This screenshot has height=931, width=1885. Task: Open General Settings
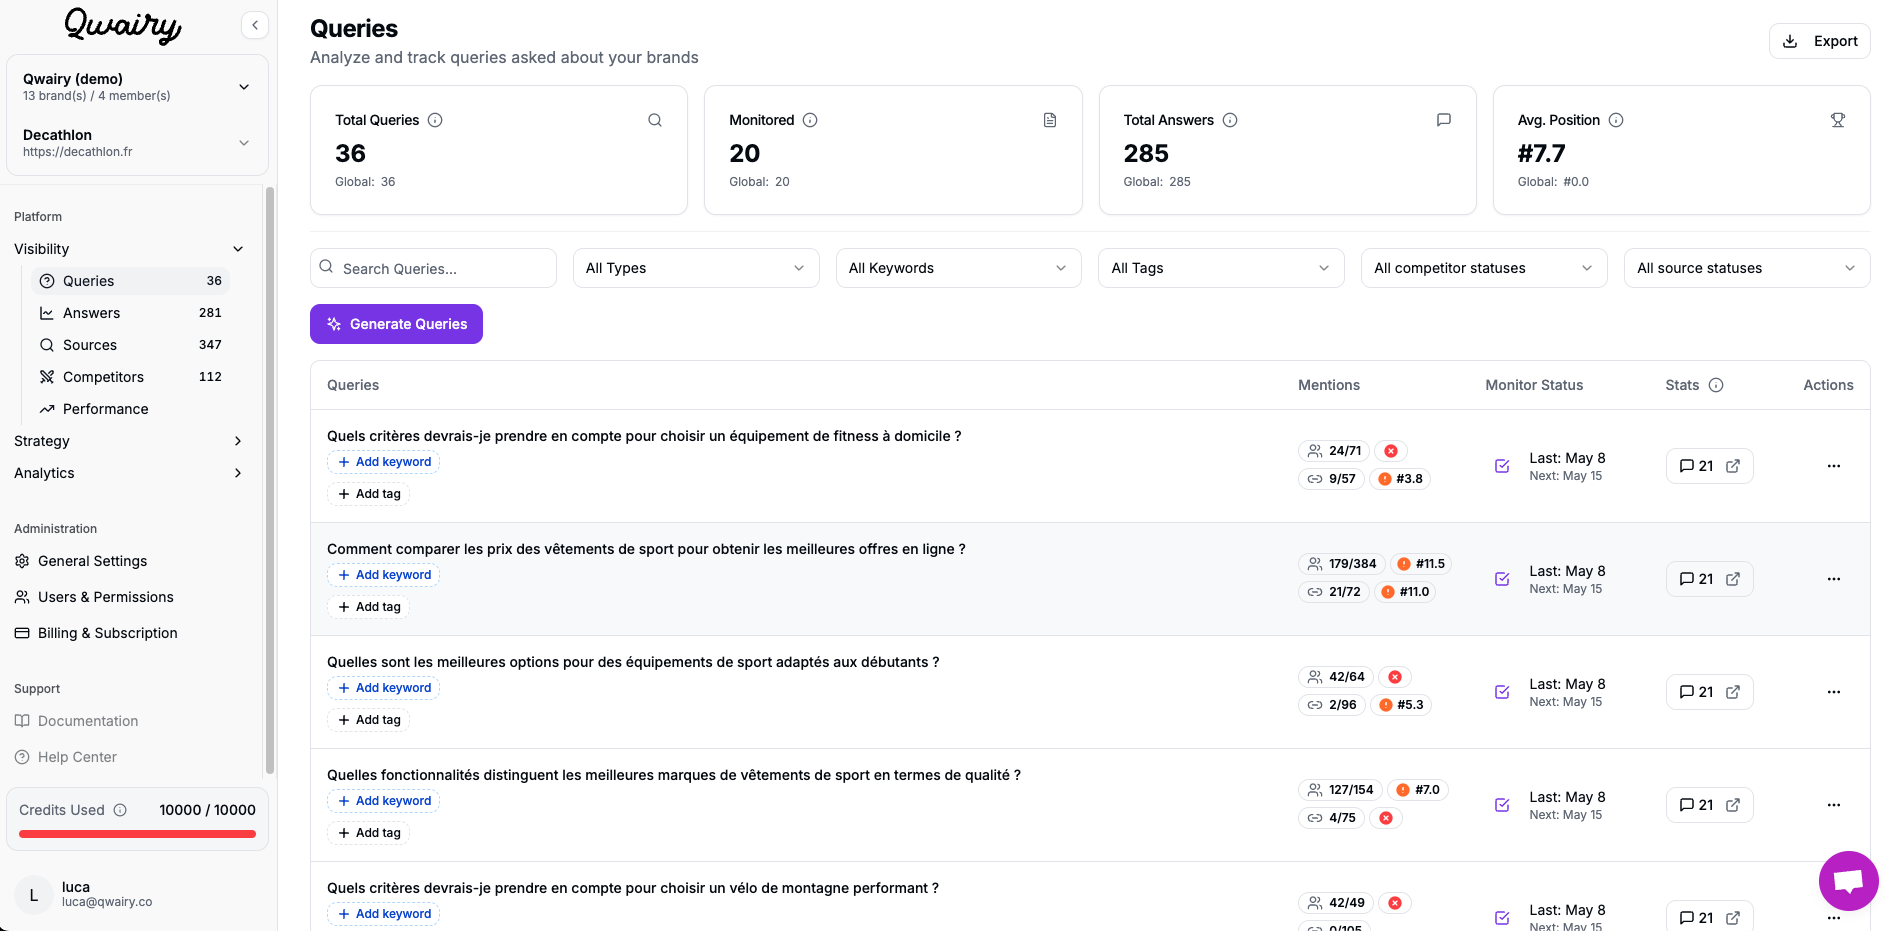click(x=92, y=561)
